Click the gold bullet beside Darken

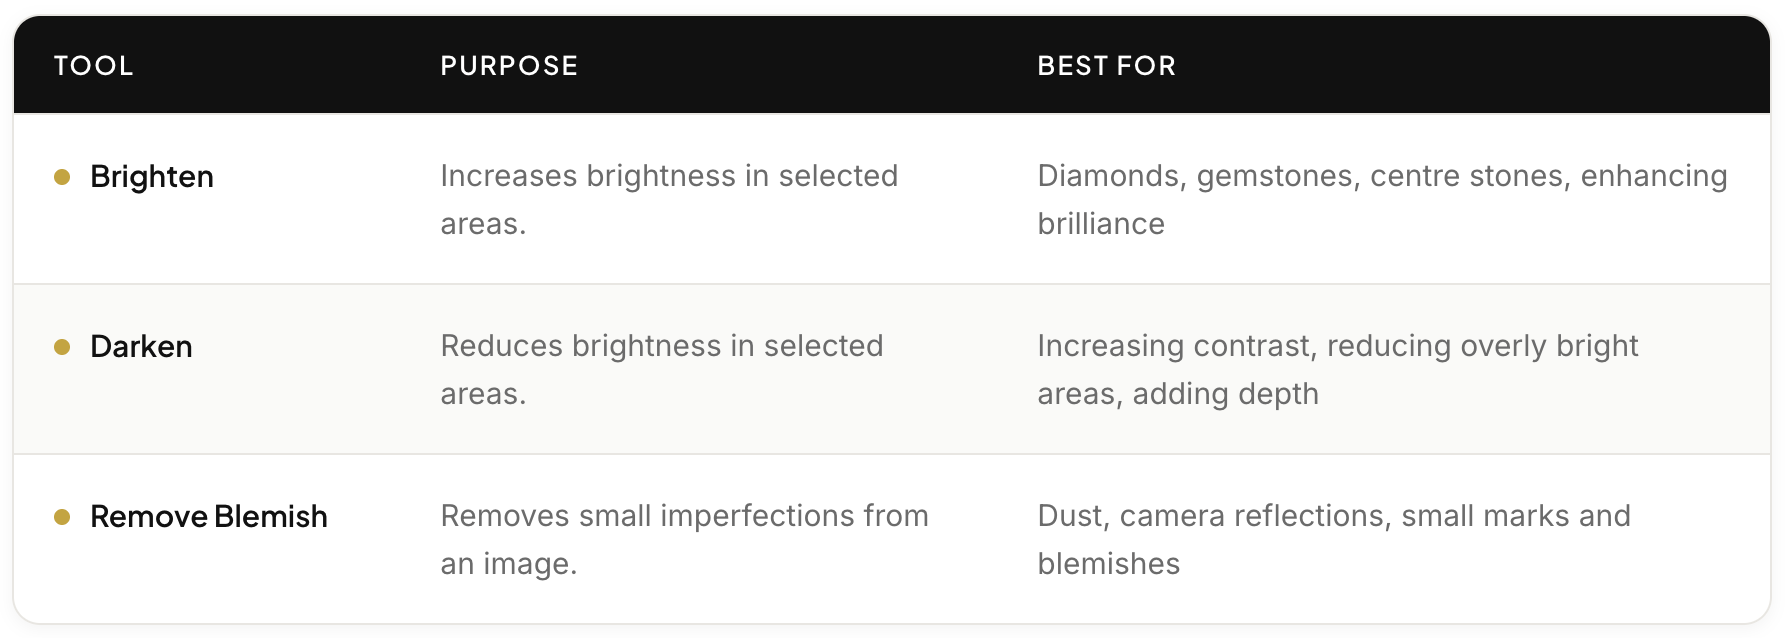(62, 347)
